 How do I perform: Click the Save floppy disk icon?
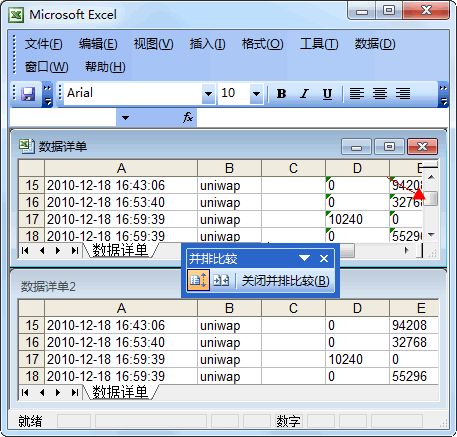pyautogui.click(x=28, y=94)
